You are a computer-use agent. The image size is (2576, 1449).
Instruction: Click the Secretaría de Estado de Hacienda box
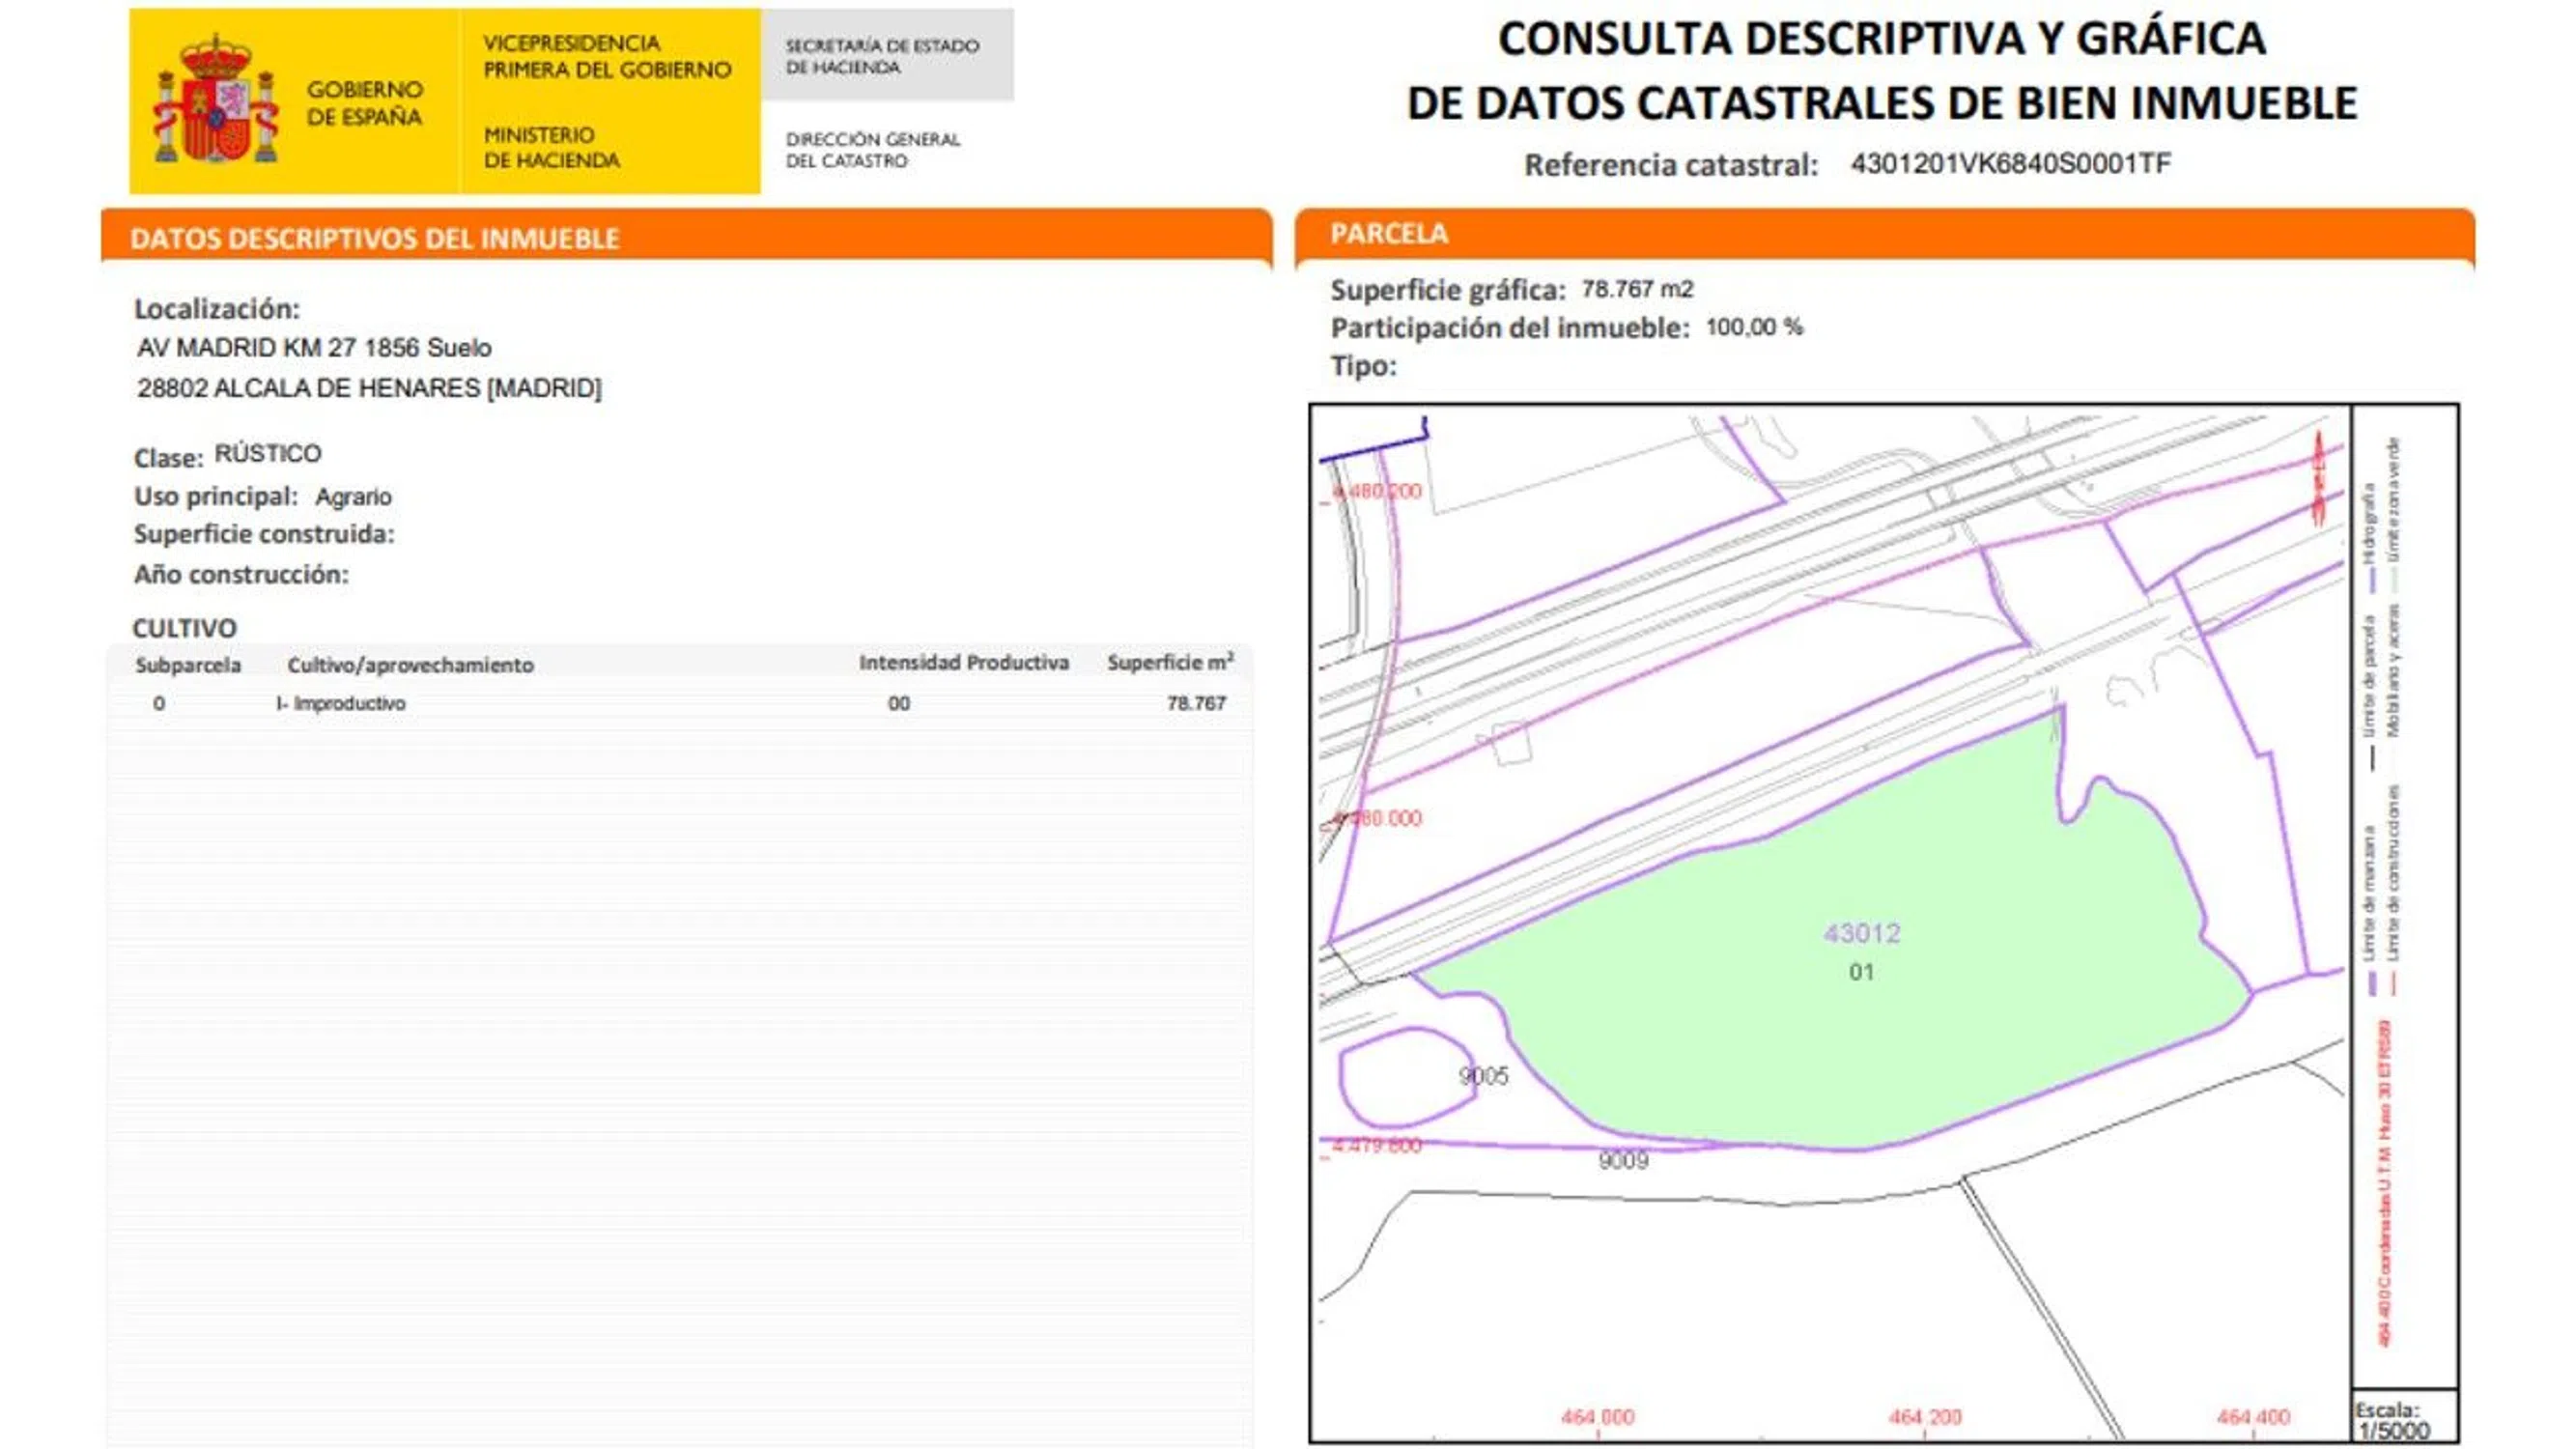click(885, 56)
